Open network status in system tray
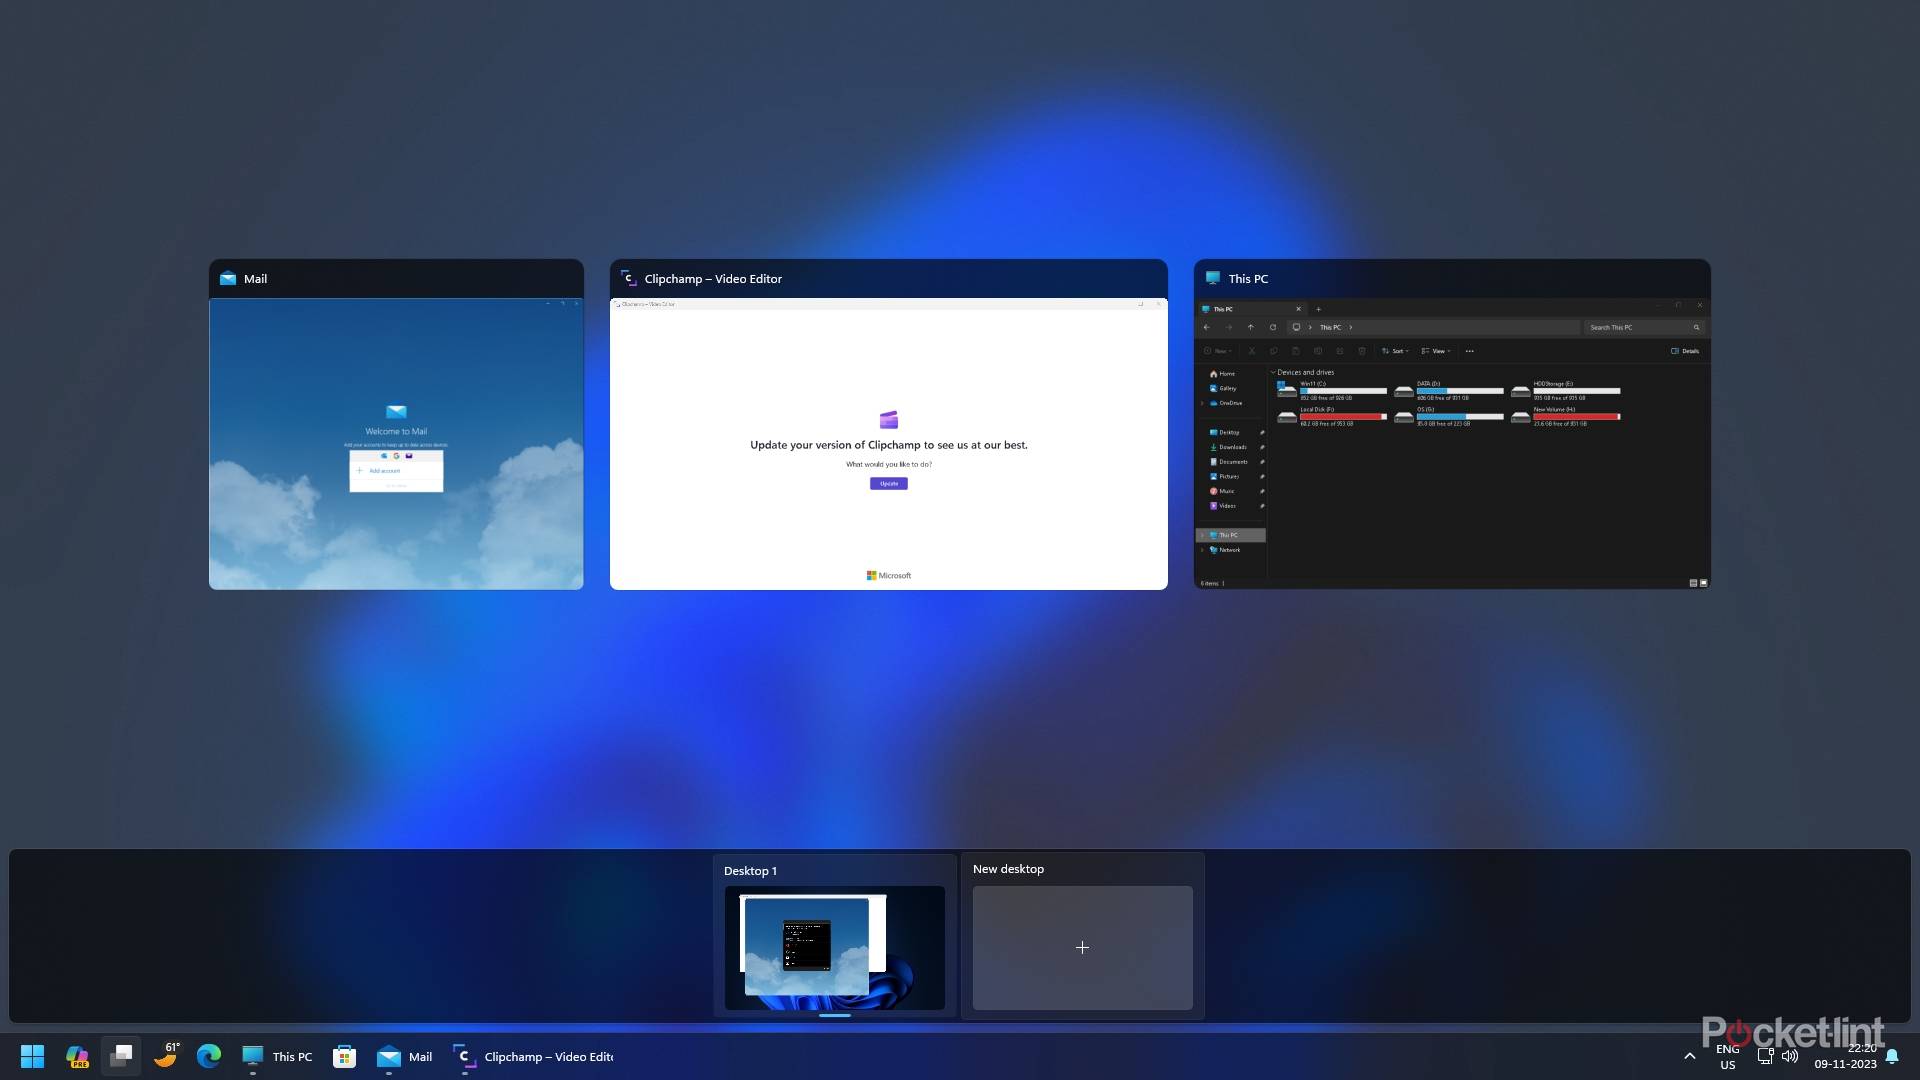 coord(1765,1056)
